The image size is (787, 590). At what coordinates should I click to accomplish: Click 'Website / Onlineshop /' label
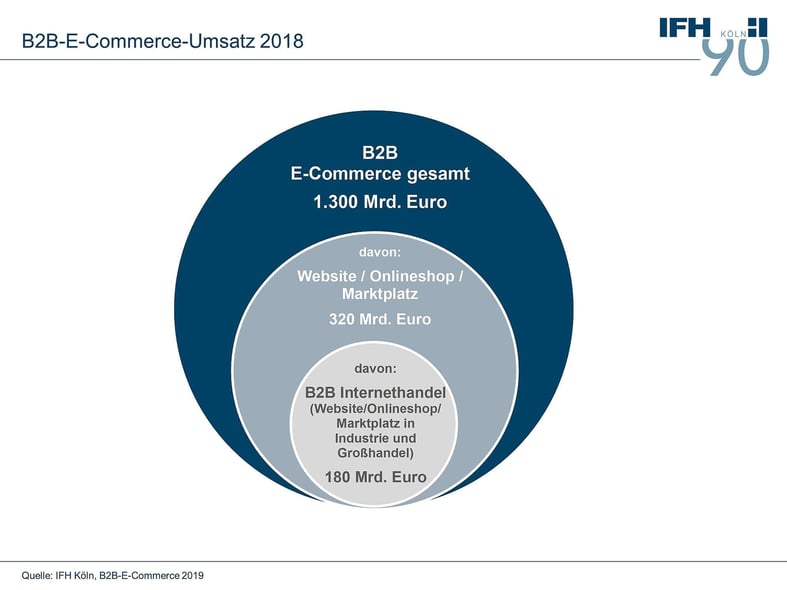click(x=380, y=276)
